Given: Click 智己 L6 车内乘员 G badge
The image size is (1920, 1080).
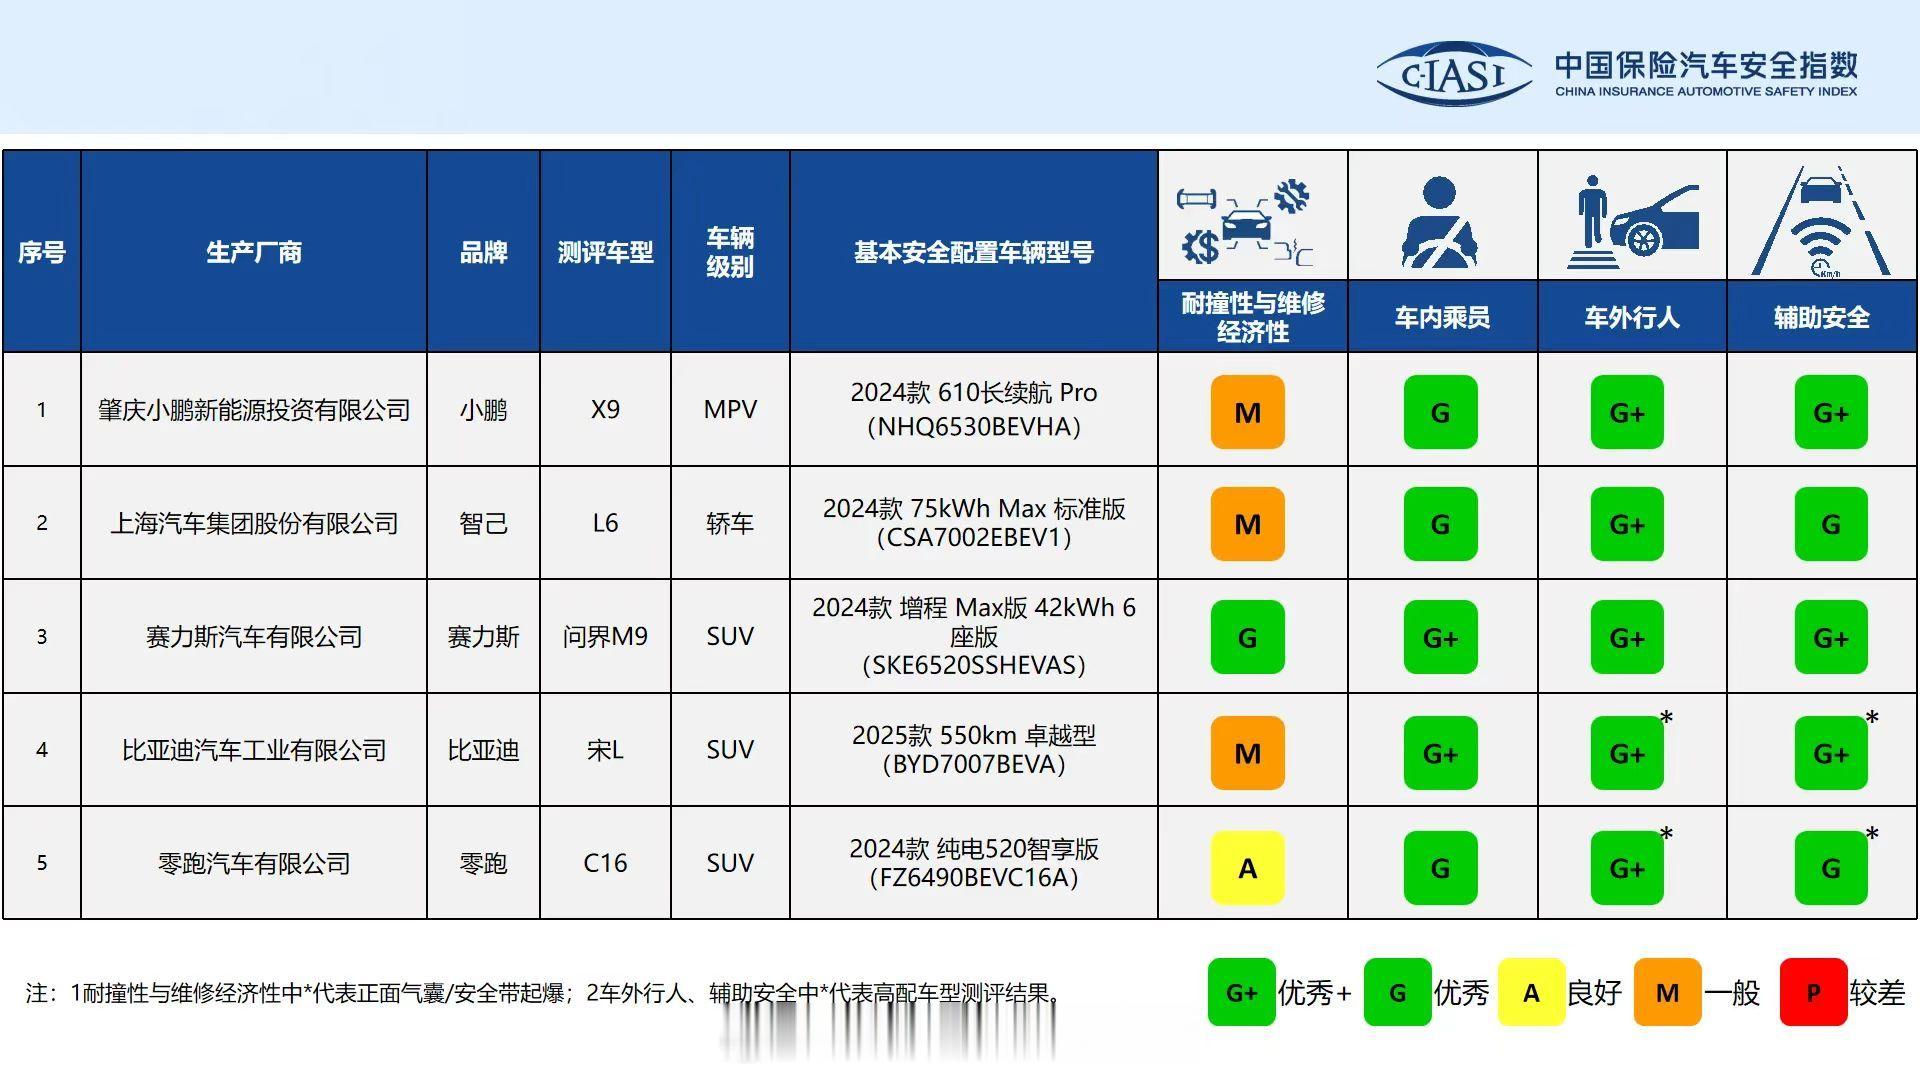Looking at the screenshot, I should click(1440, 524).
